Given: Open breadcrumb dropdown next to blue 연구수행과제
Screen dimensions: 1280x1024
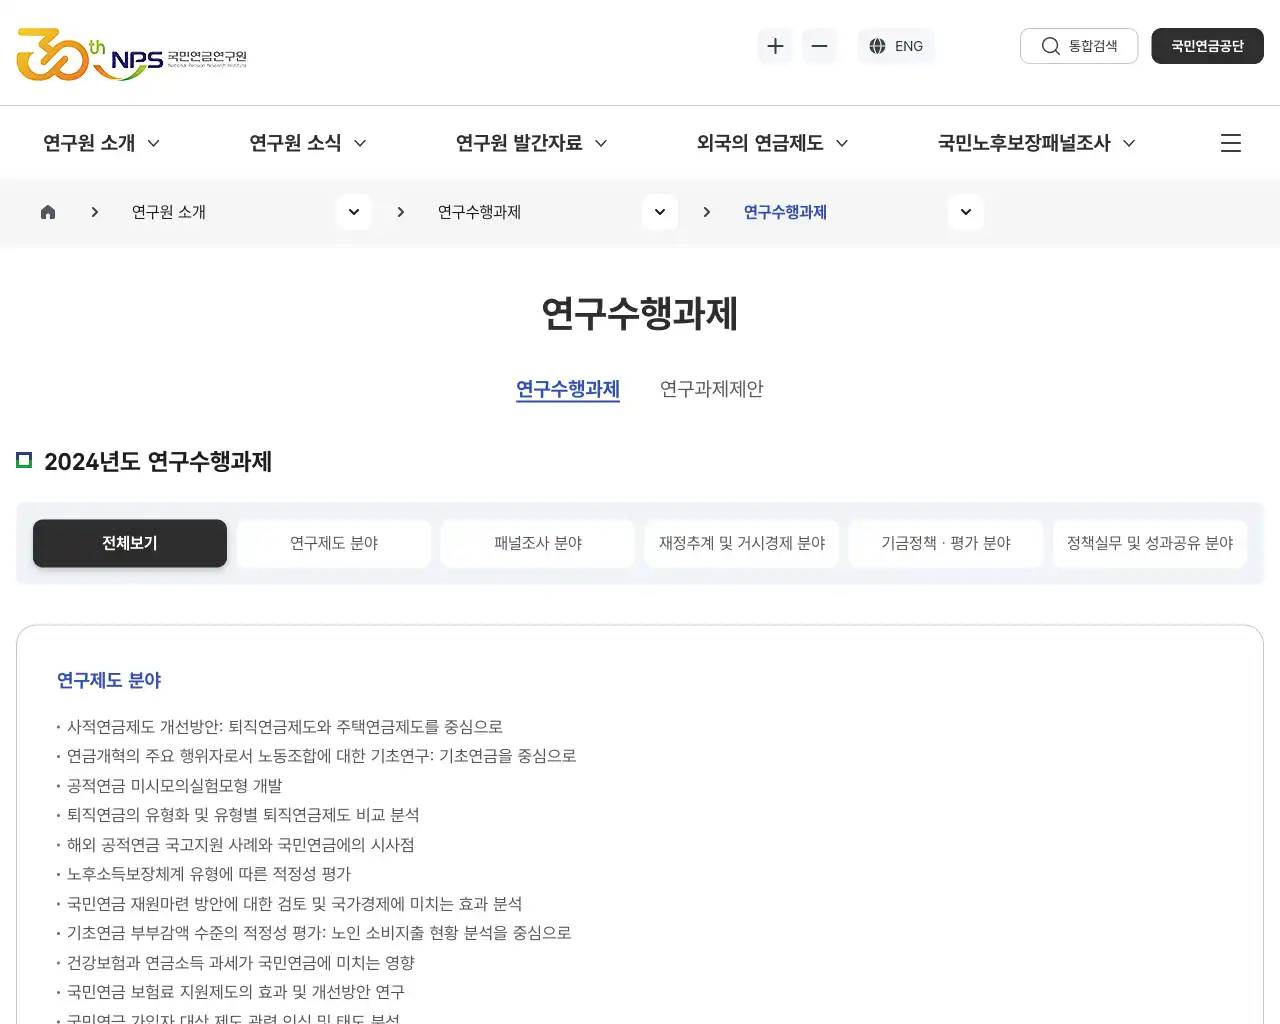Looking at the screenshot, I should (x=966, y=212).
